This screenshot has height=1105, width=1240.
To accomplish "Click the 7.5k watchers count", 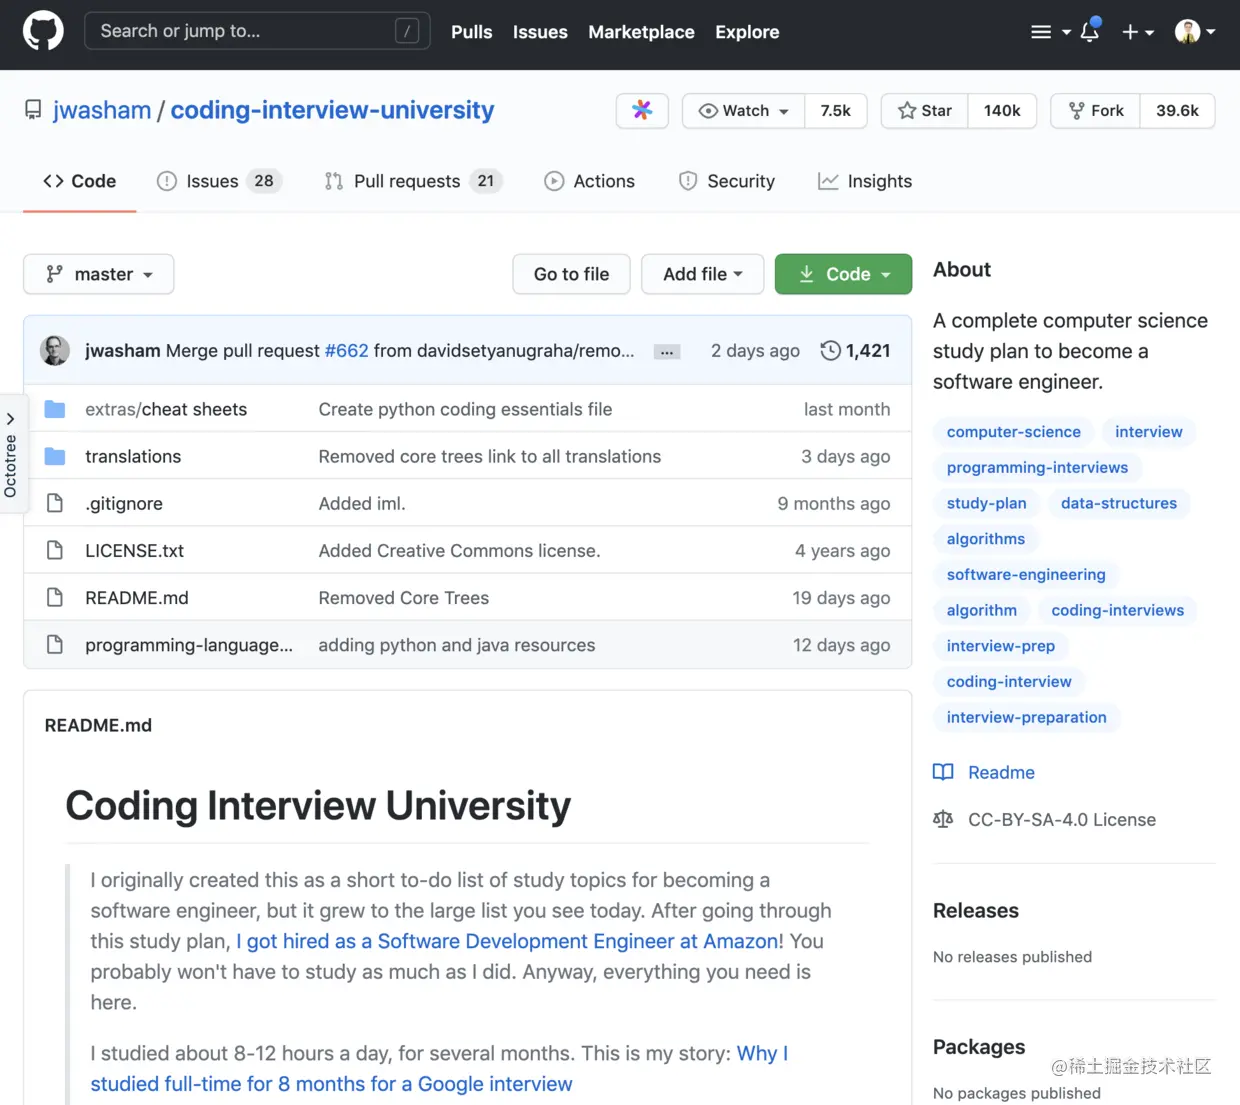I will 836,110.
